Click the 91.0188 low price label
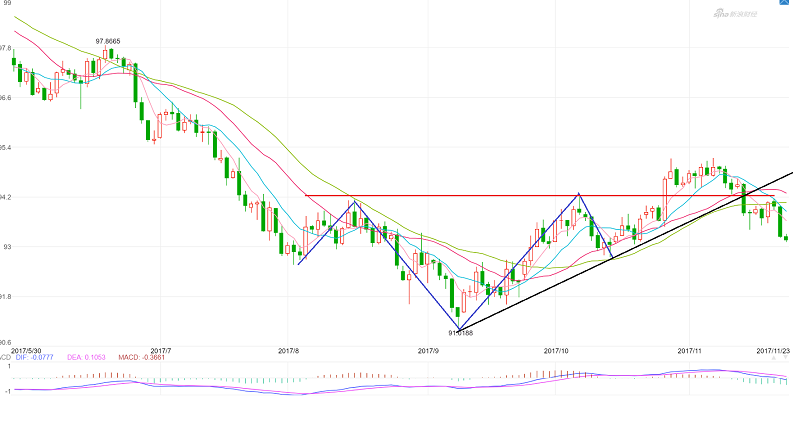This screenshot has width=793, height=424. coord(460,332)
